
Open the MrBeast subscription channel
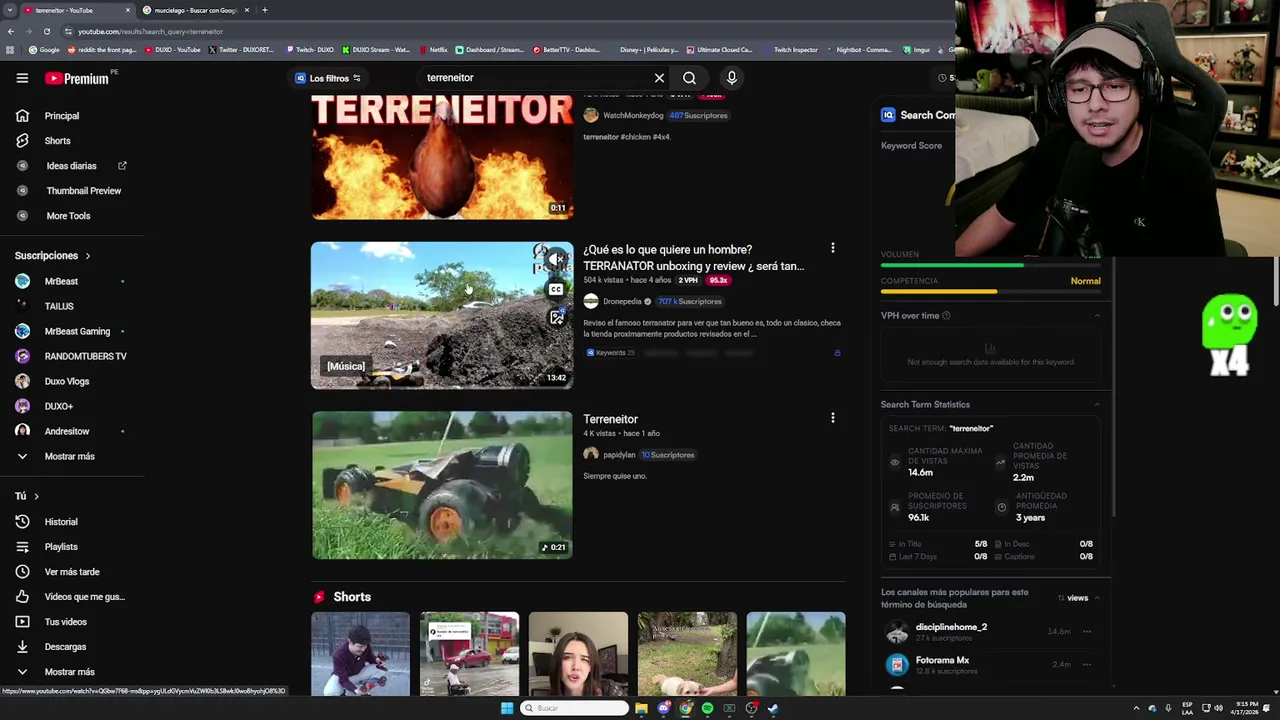[60, 281]
